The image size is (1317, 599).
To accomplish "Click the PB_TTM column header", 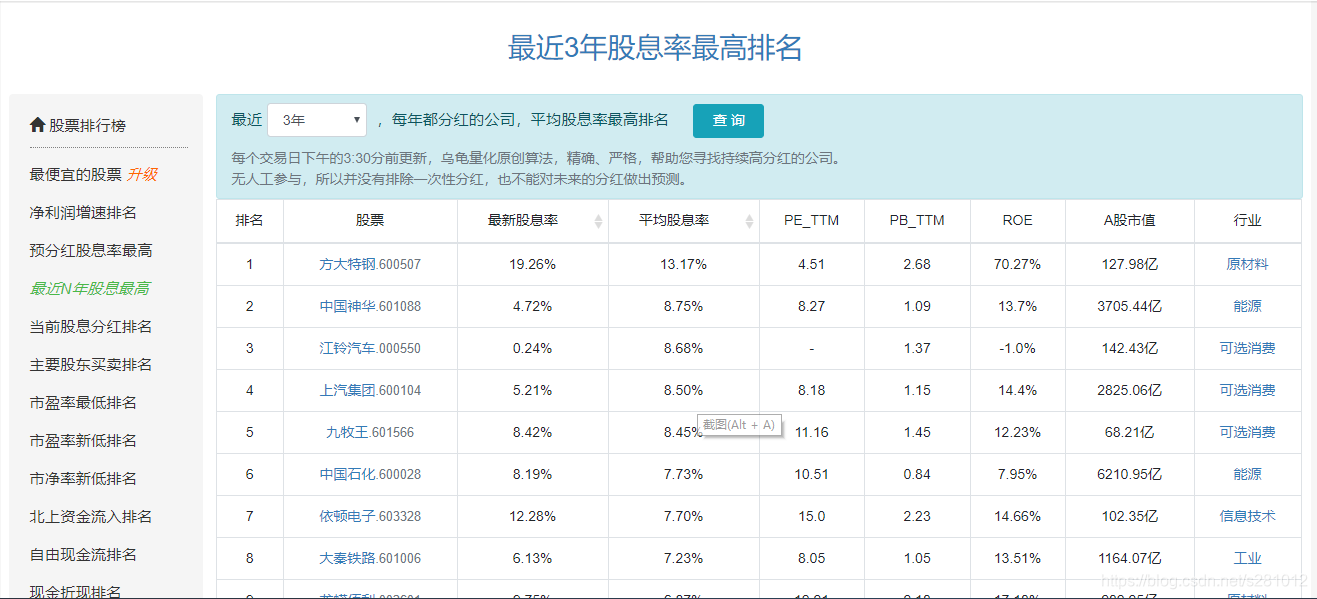I will [x=917, y=220].
